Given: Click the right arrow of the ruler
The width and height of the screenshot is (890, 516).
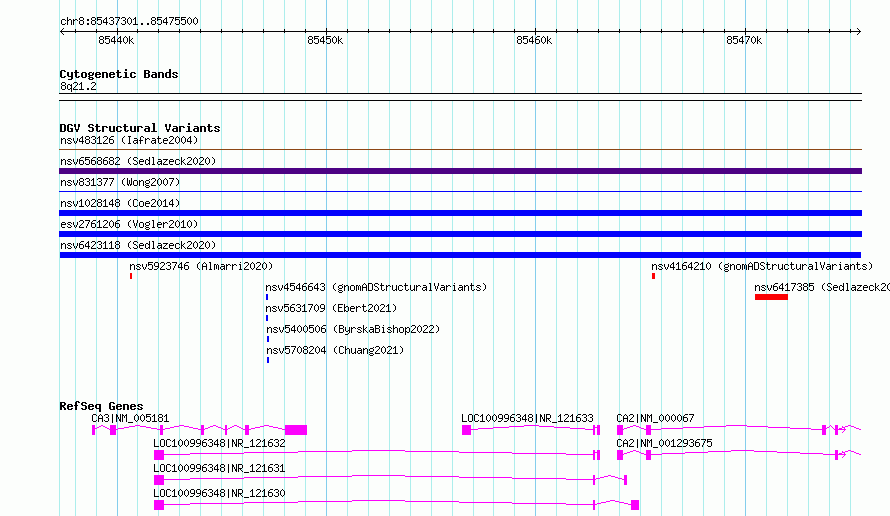Looking at the screenshot, I should pos(858,31).
